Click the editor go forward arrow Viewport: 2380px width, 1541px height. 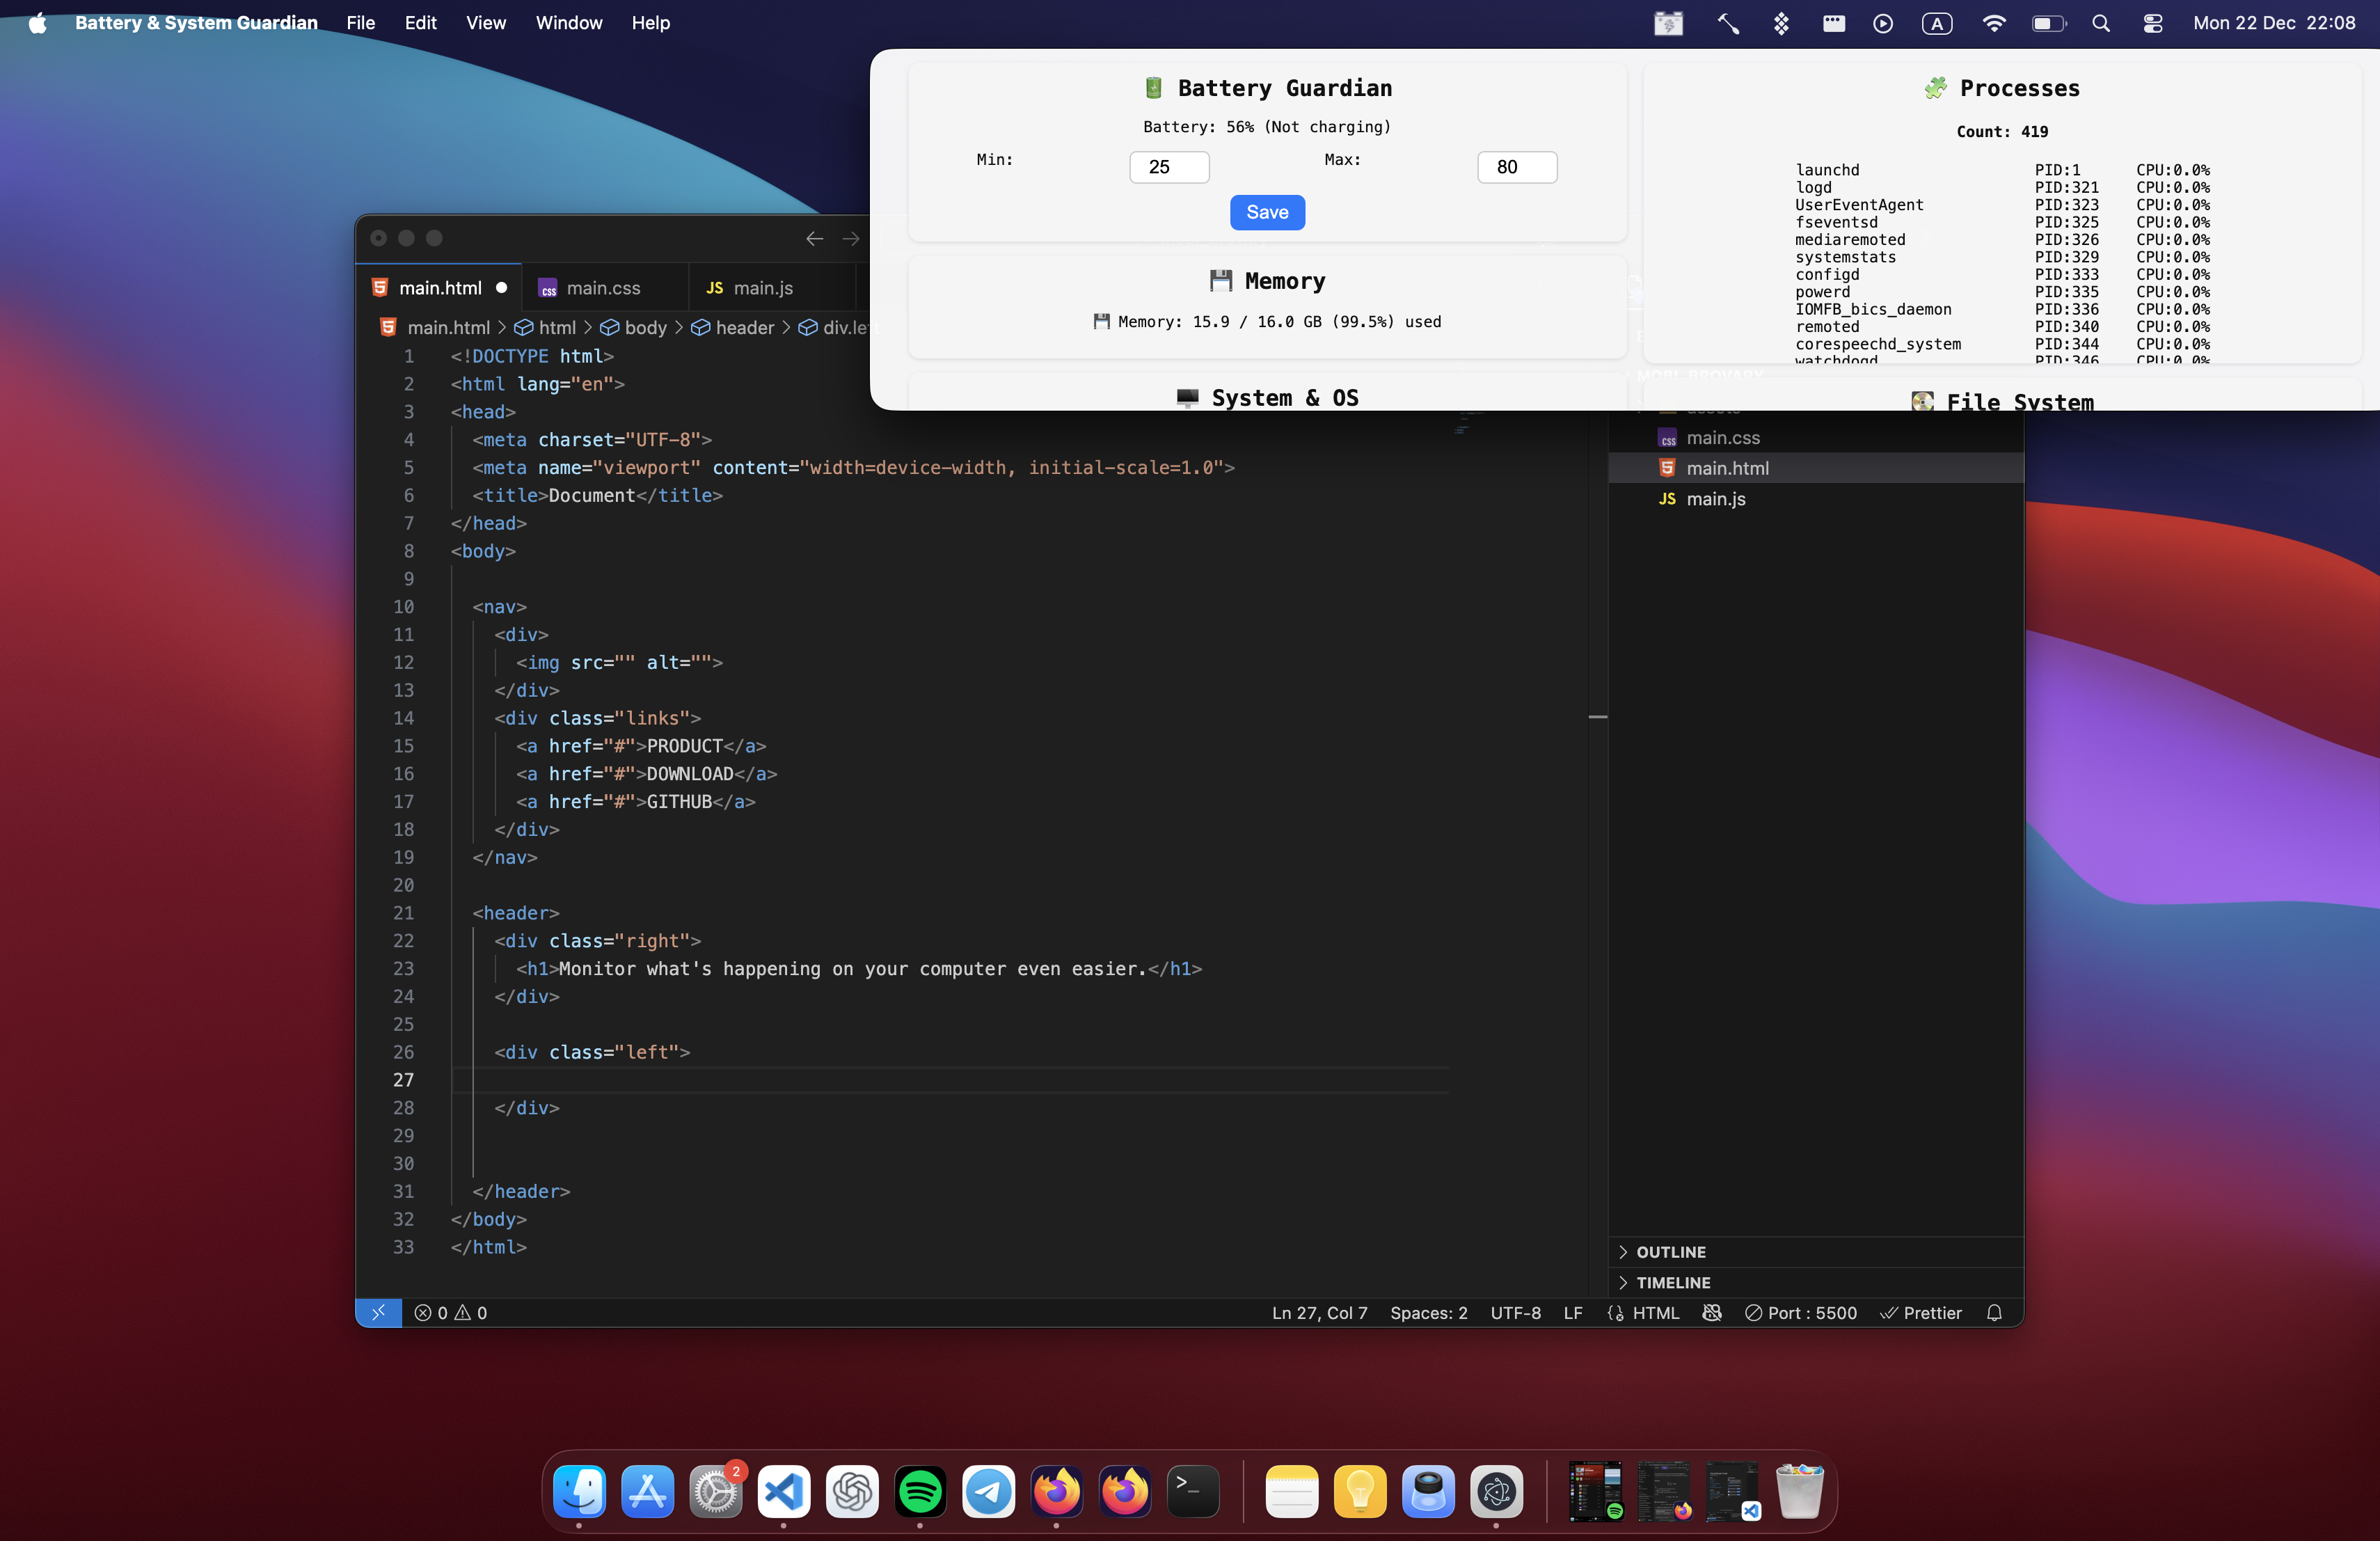pos(850,238)
